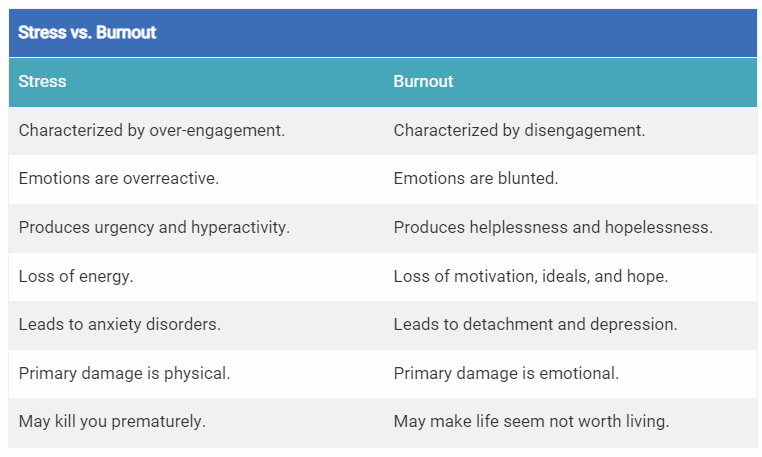
Task: Click 'Emotions are blunted.' text
Action: [x=476, y=179]
